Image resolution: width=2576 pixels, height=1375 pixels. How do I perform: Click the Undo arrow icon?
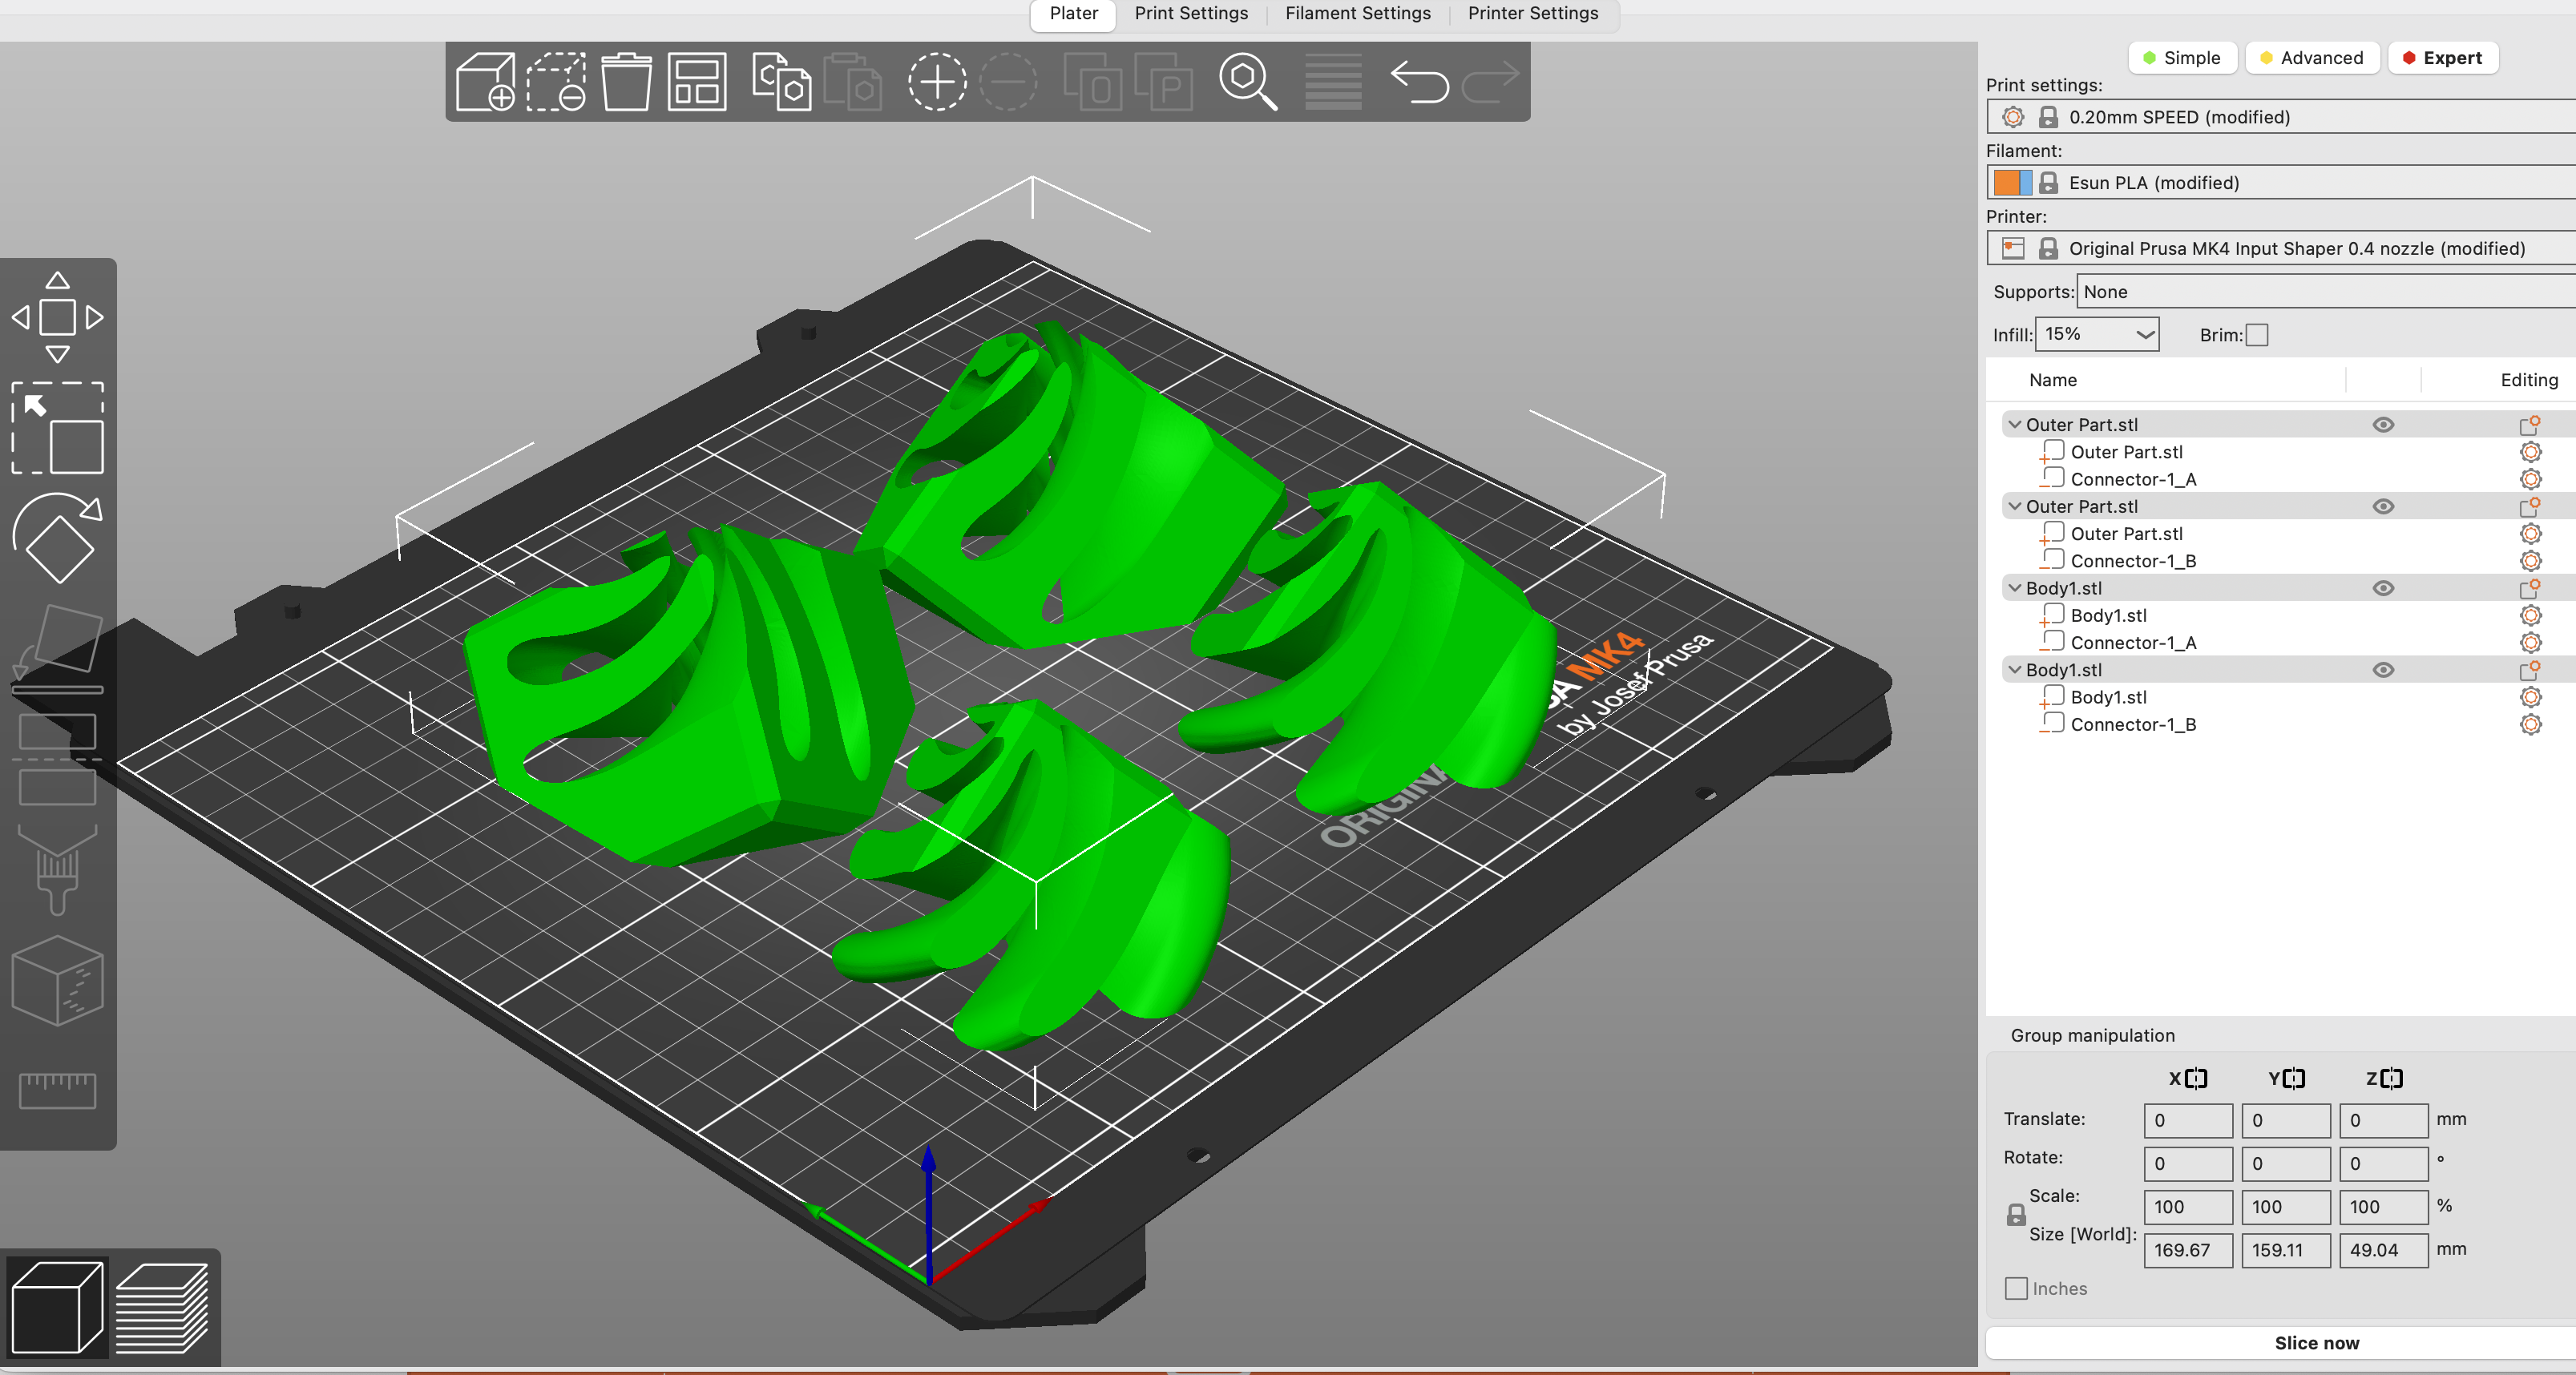point(1419,82)
